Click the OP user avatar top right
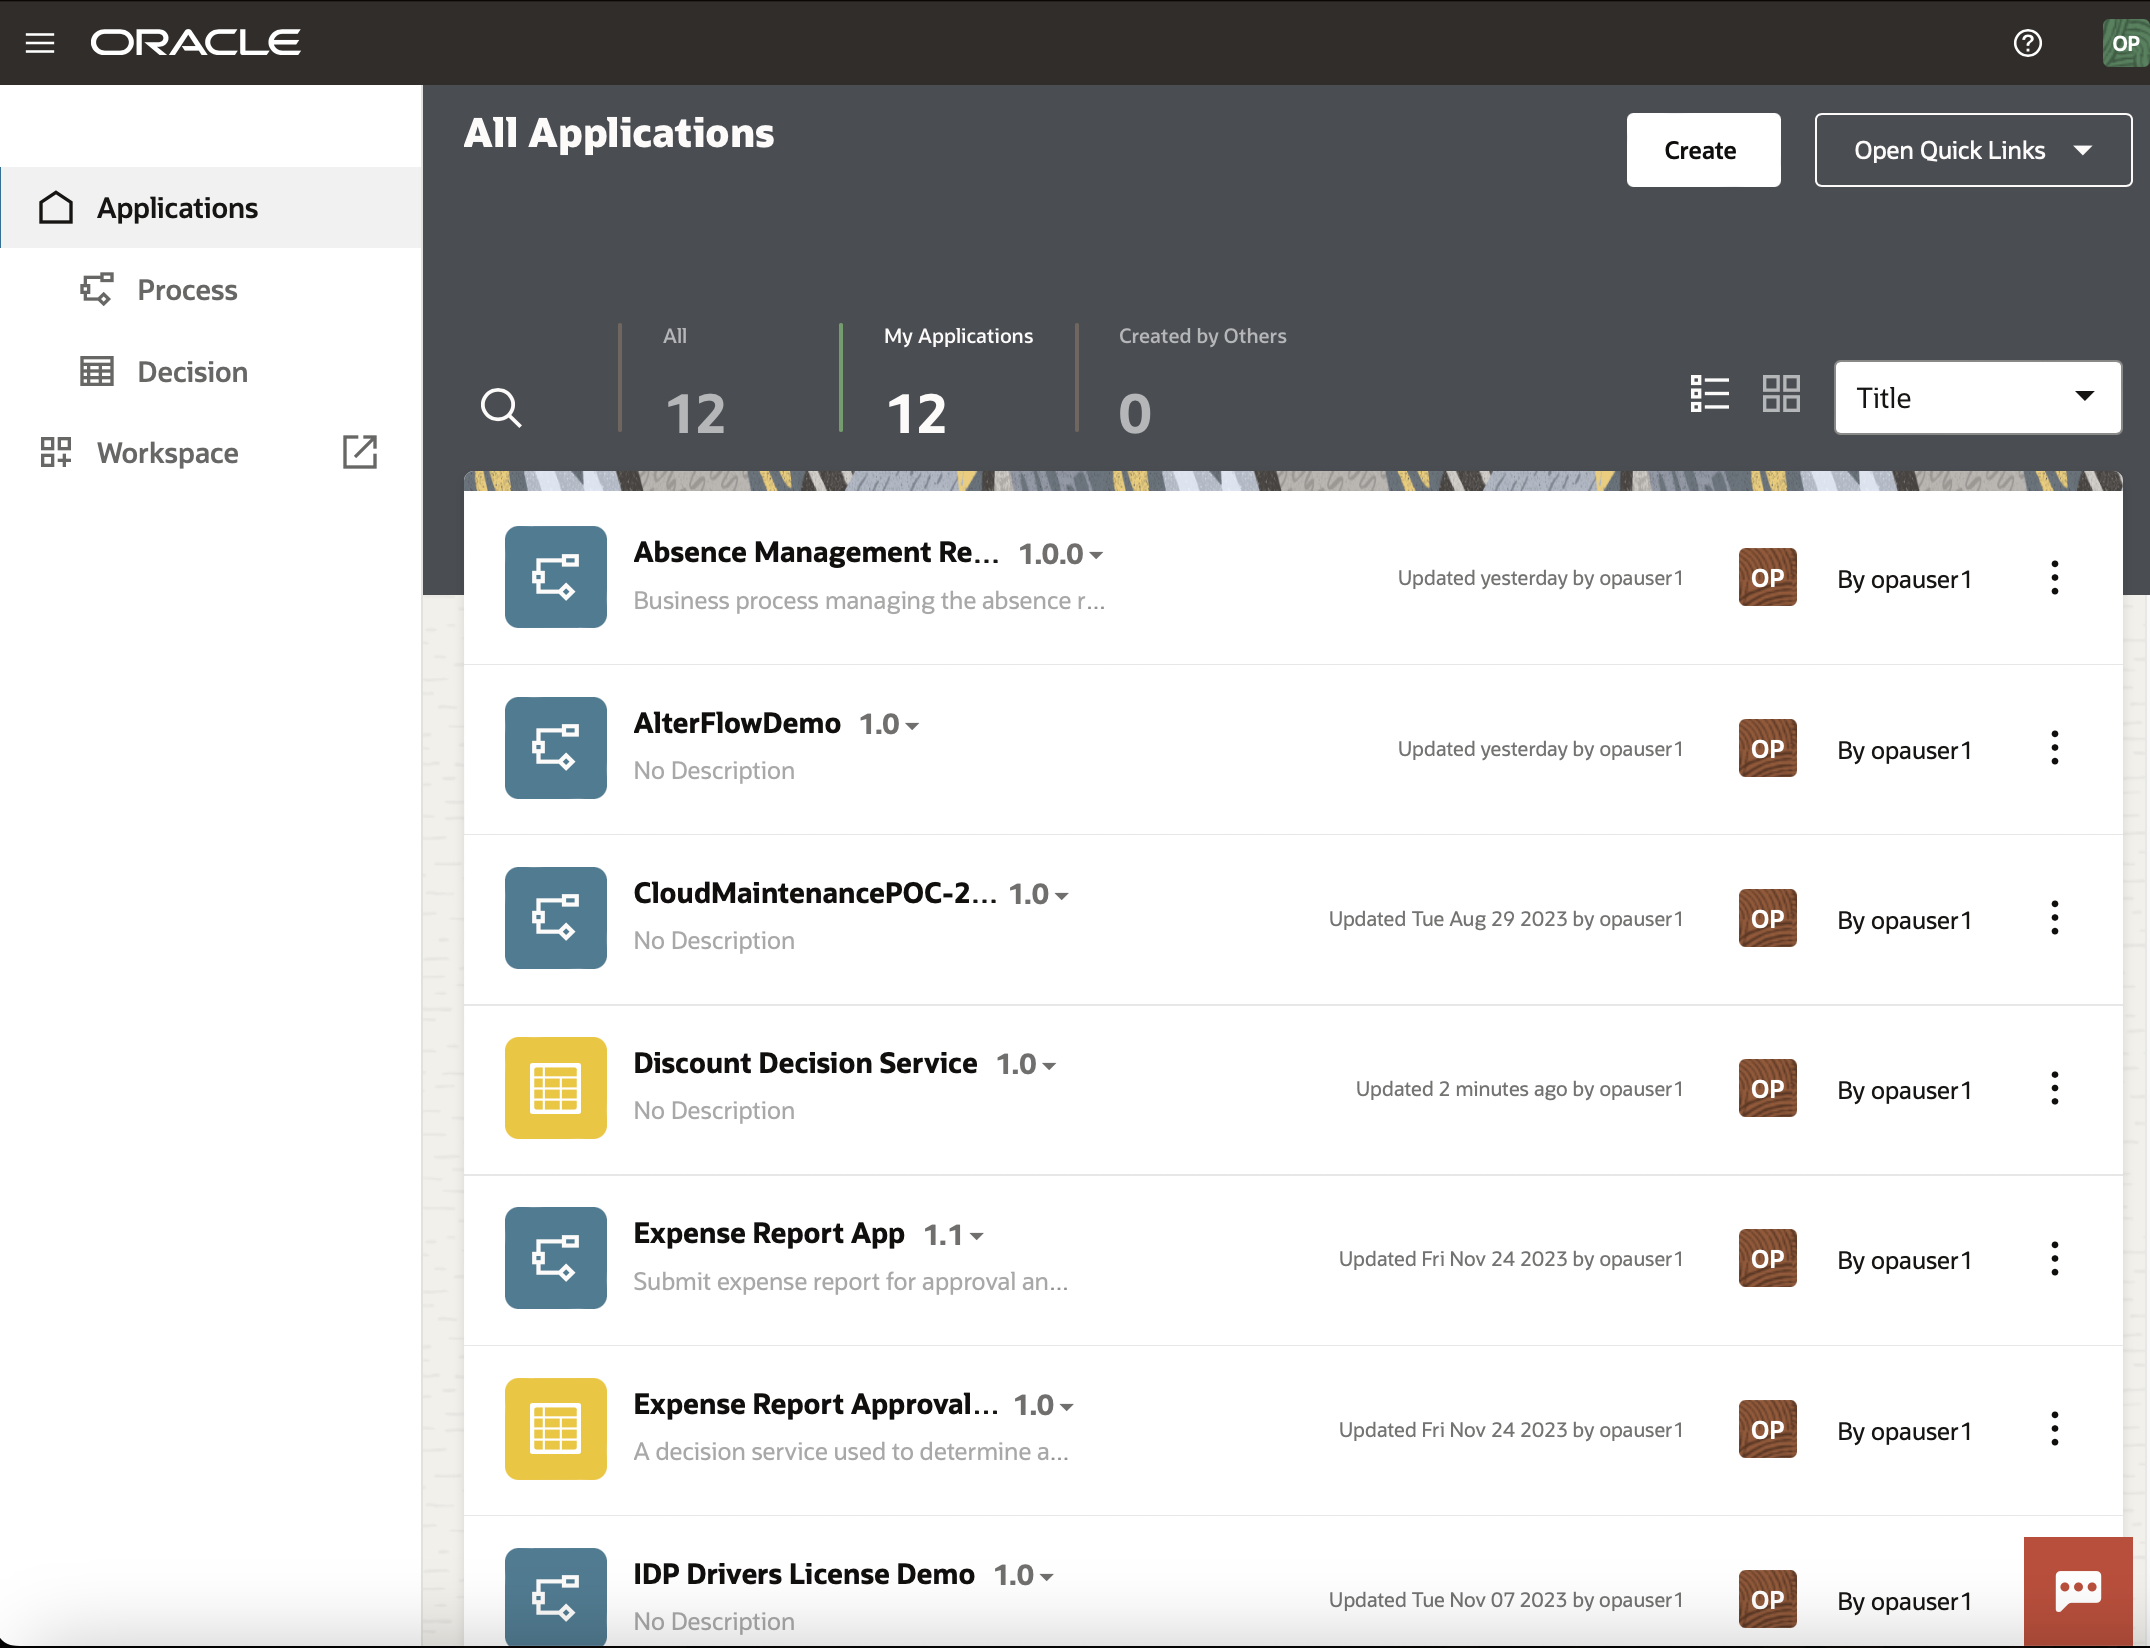 tap(2122, 42)
